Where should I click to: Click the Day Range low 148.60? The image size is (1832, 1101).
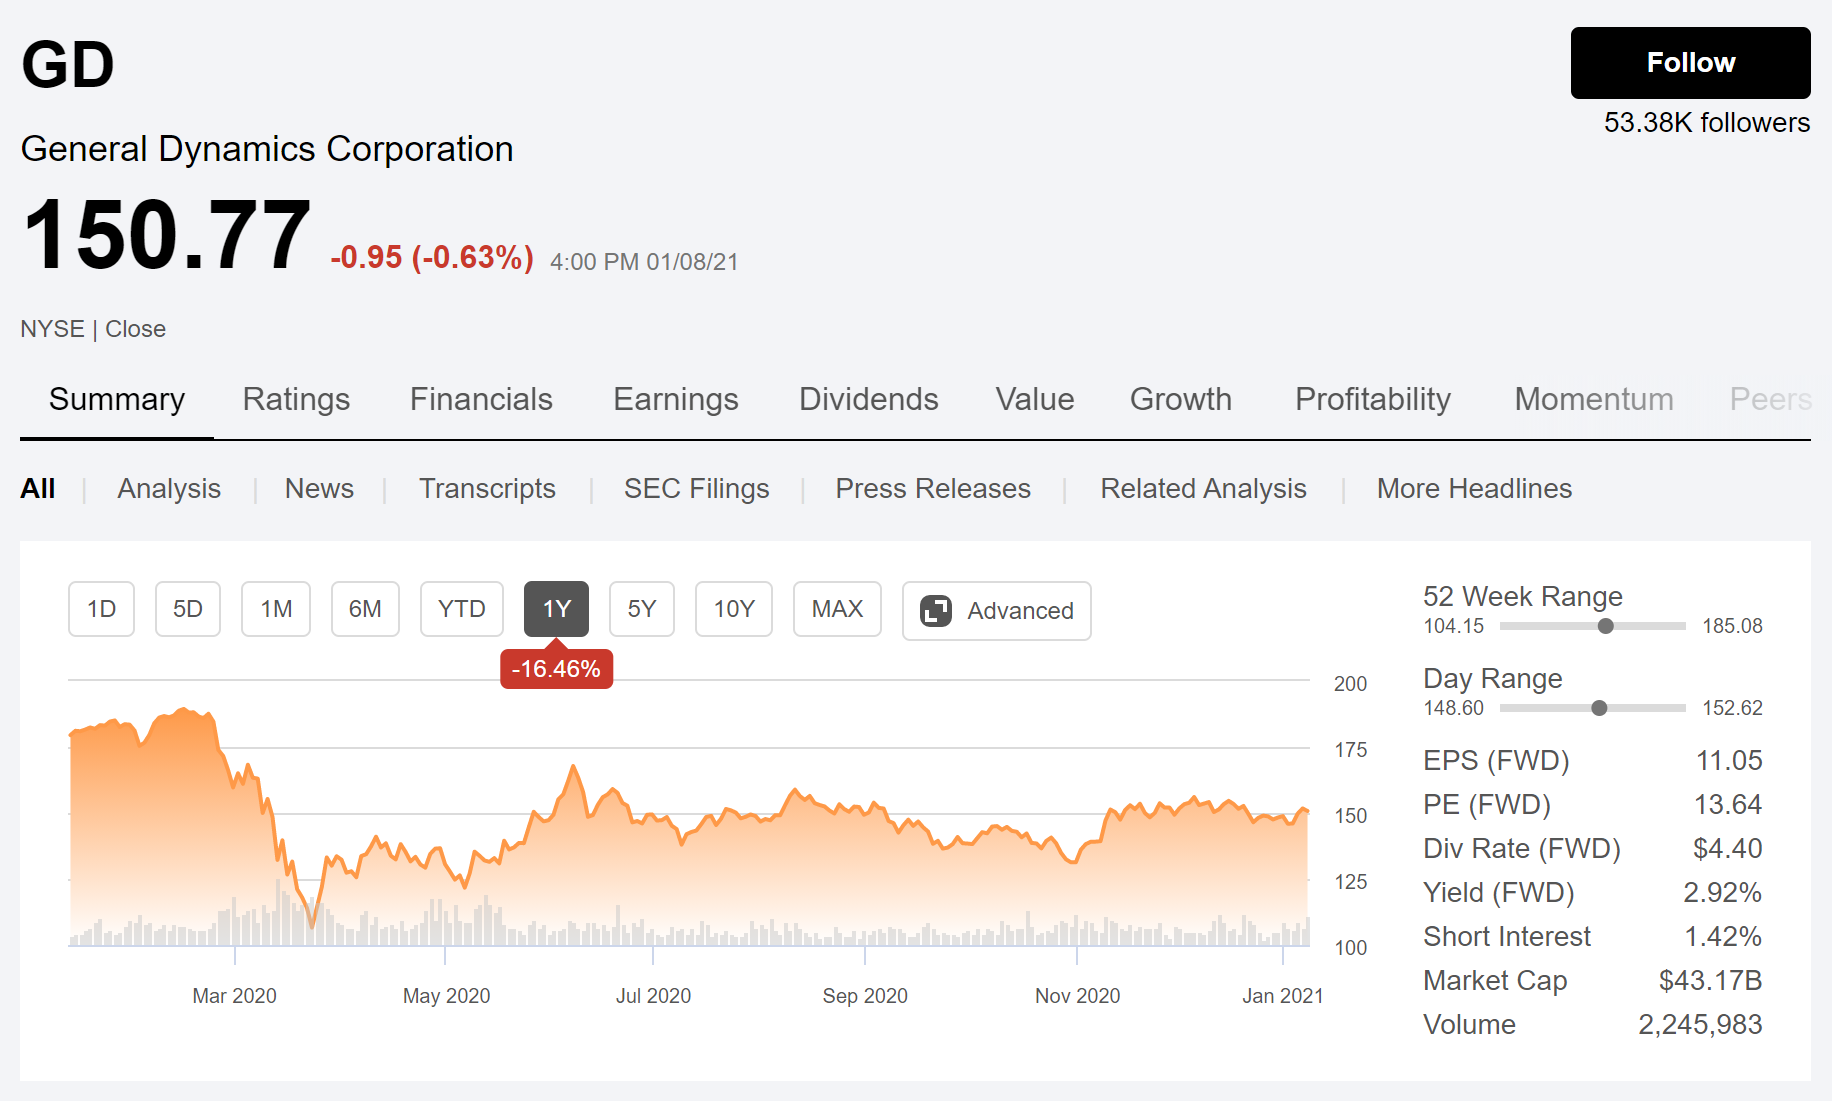point(1453,708)
